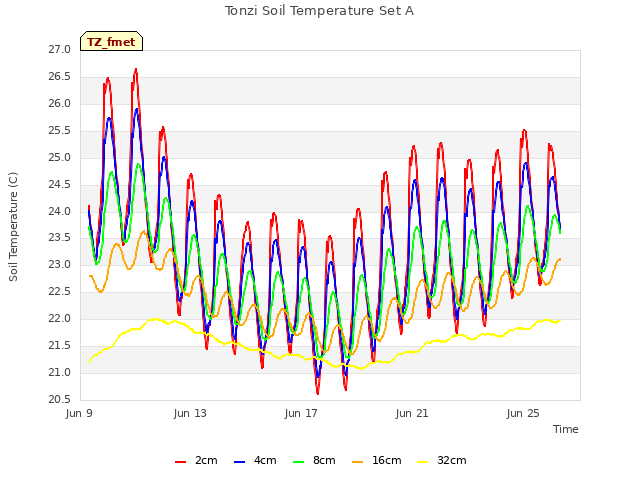Click the 25.5 y-axis tick label

tap(60, 131)
